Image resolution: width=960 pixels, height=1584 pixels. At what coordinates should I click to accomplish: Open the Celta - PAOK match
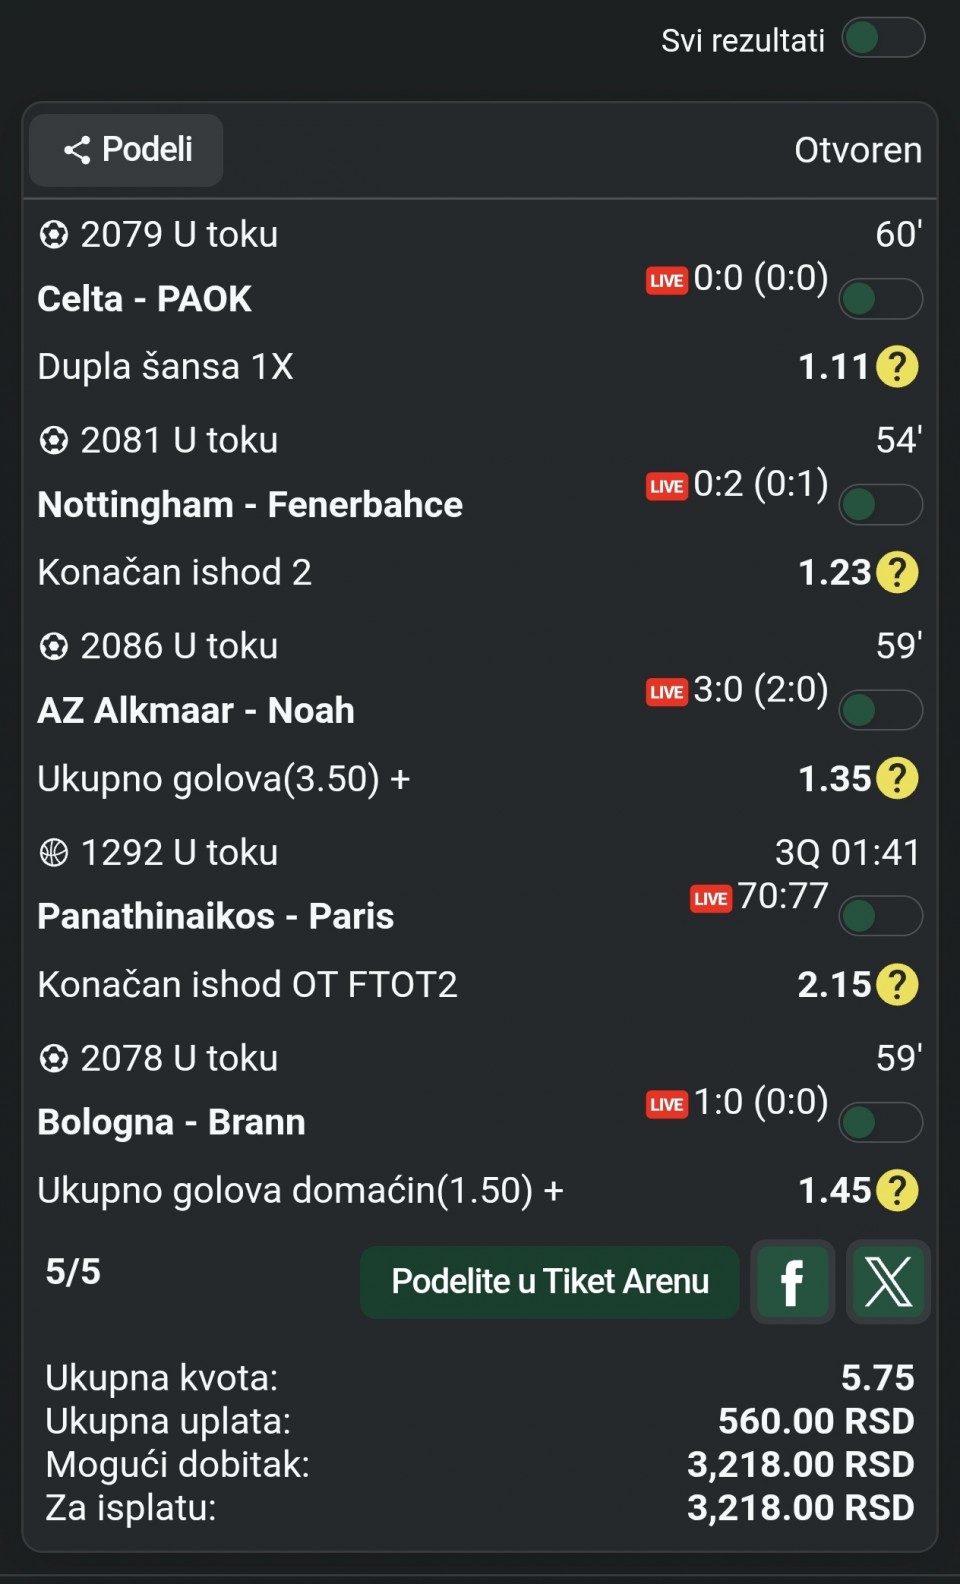click(145, 299)
